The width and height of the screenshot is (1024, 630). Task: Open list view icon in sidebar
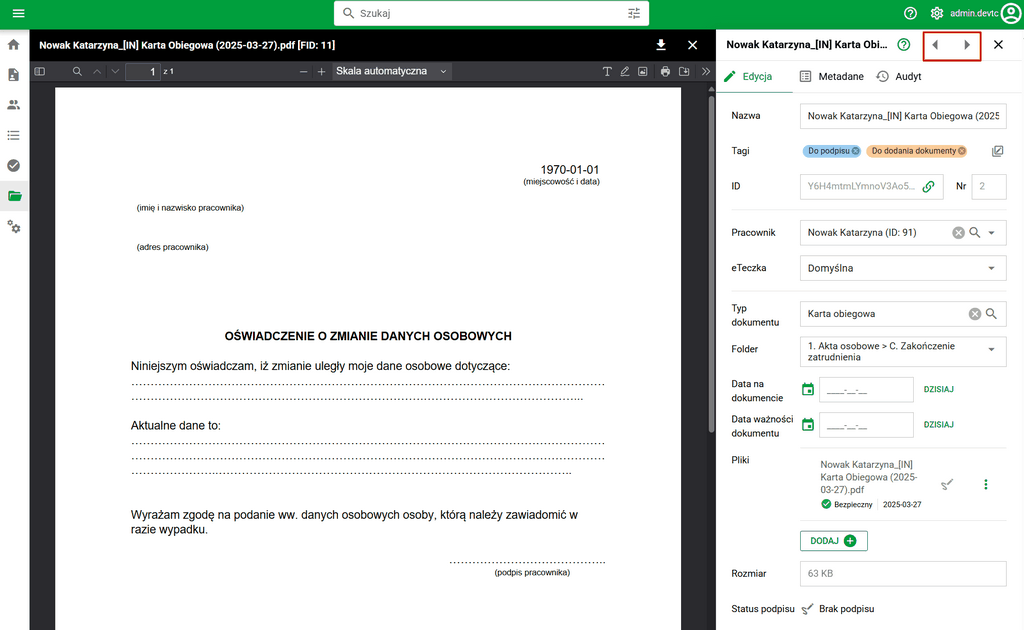click(x=14, y=135)
